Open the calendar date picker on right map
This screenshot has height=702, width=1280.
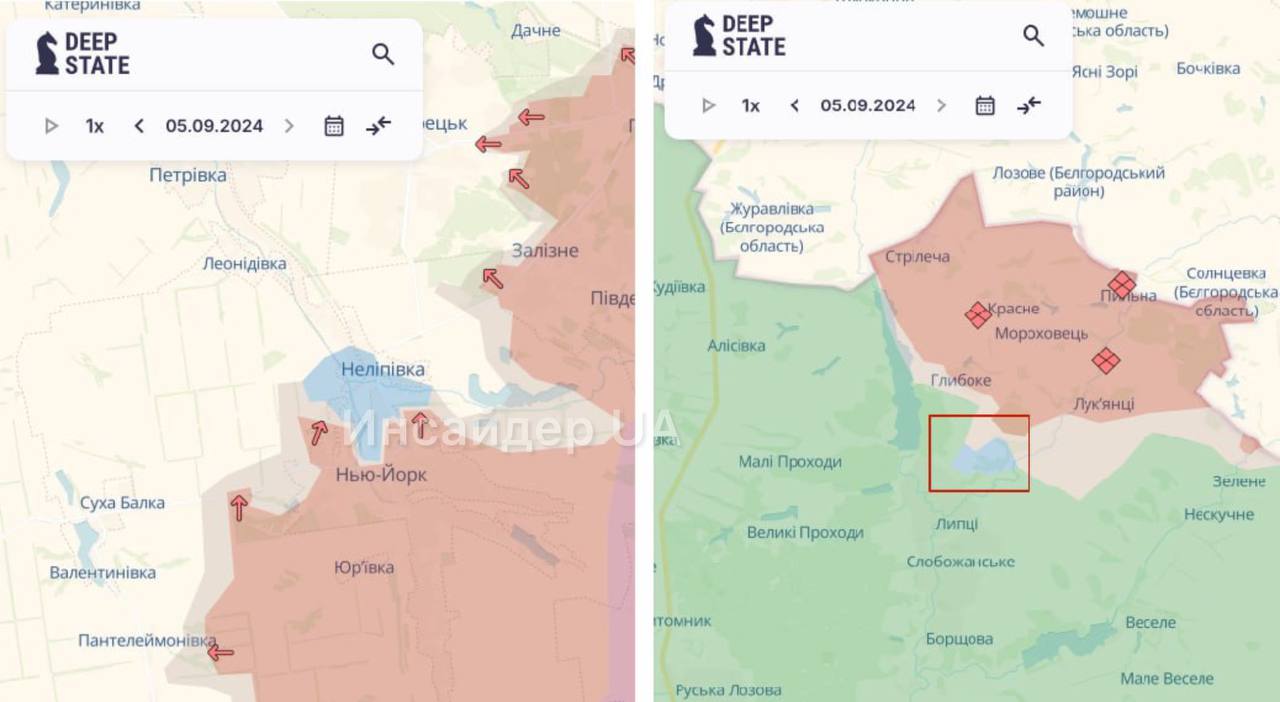985,105
